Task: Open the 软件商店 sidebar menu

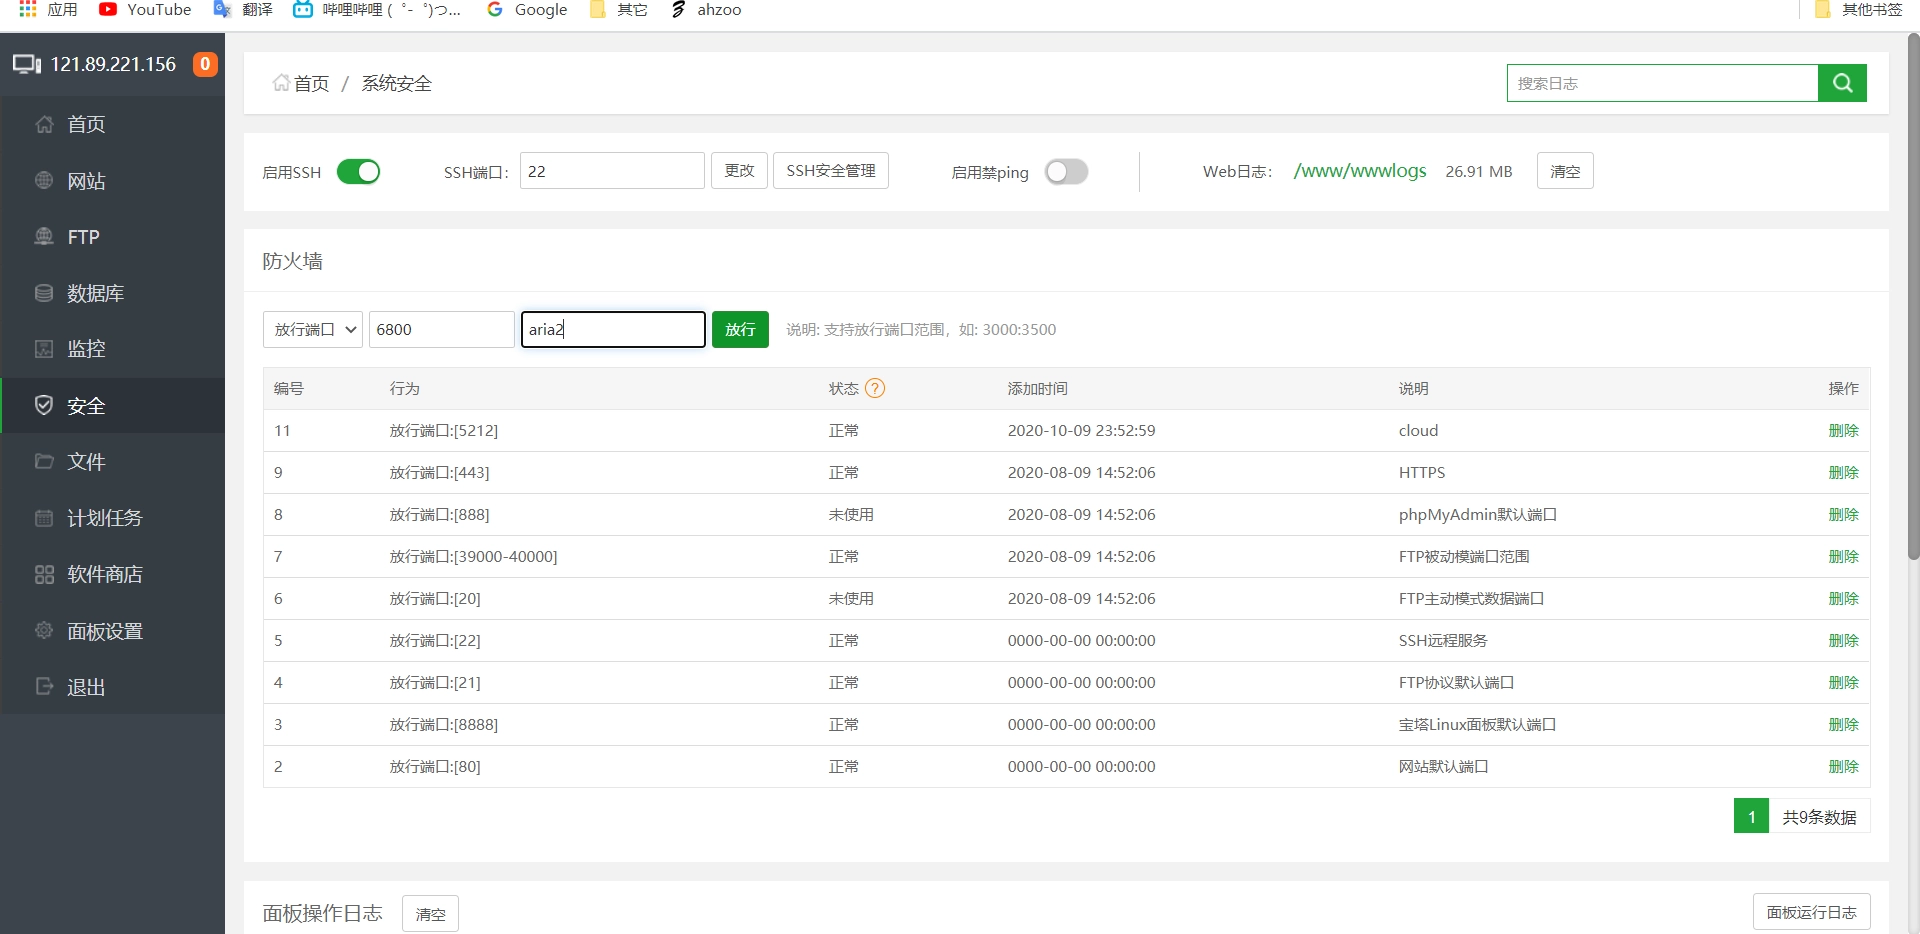Action: pyautogui.click(x=104, y=574)
